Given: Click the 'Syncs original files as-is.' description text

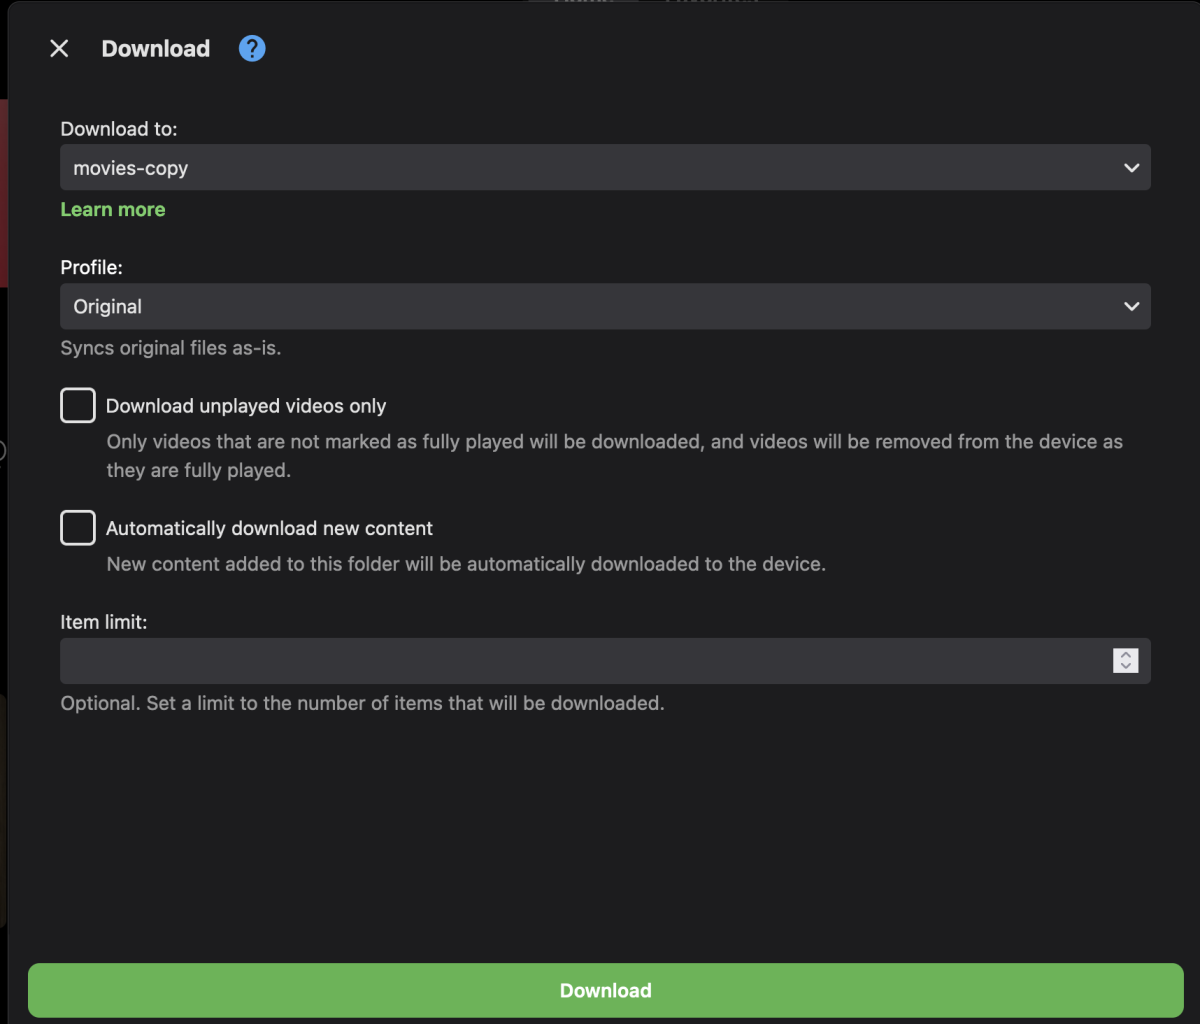Looking at the screenshot, I should [171, 349].
